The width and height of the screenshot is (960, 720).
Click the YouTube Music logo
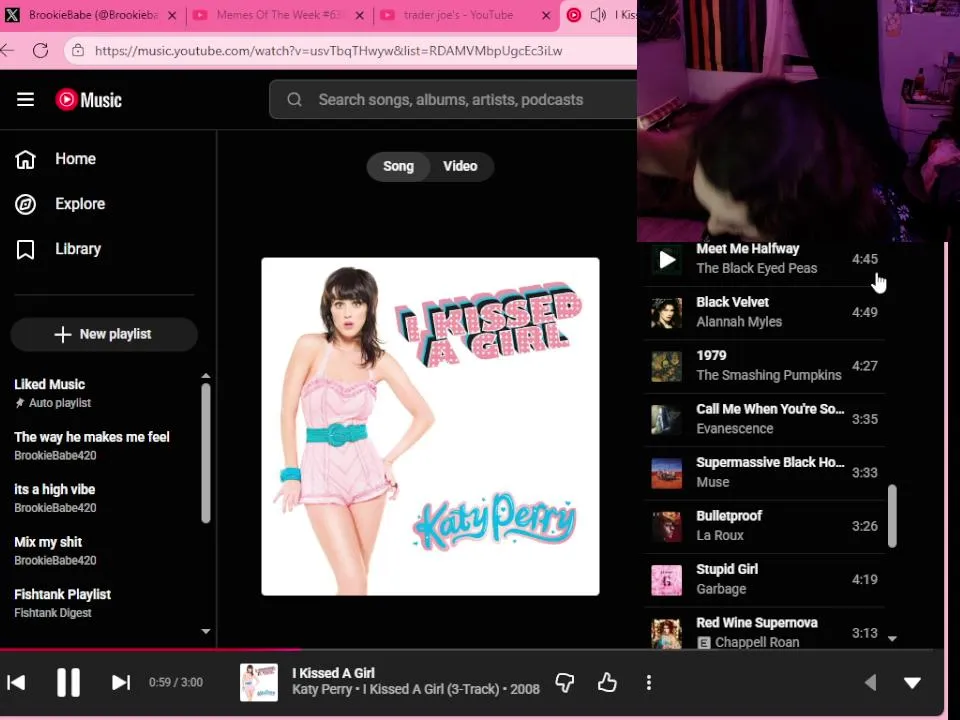click(x=89, y=99)
